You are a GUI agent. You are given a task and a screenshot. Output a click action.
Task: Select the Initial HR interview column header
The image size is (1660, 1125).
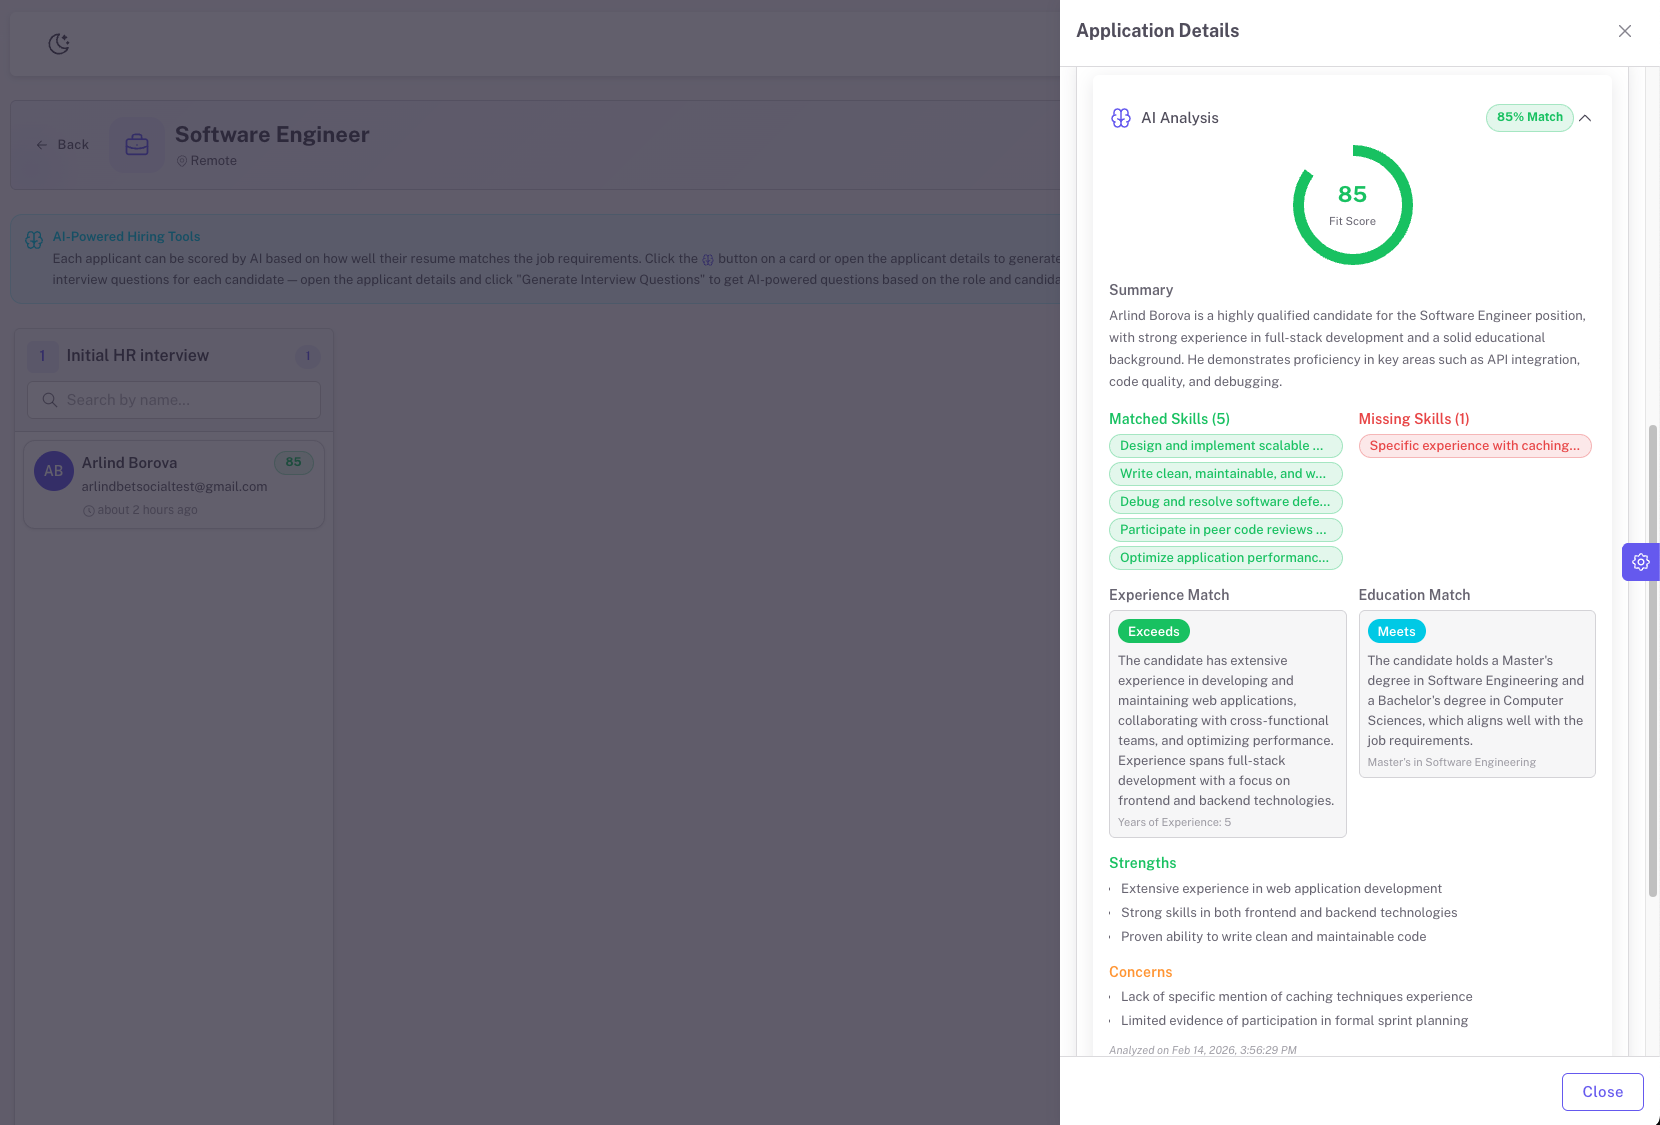(137, 355)
